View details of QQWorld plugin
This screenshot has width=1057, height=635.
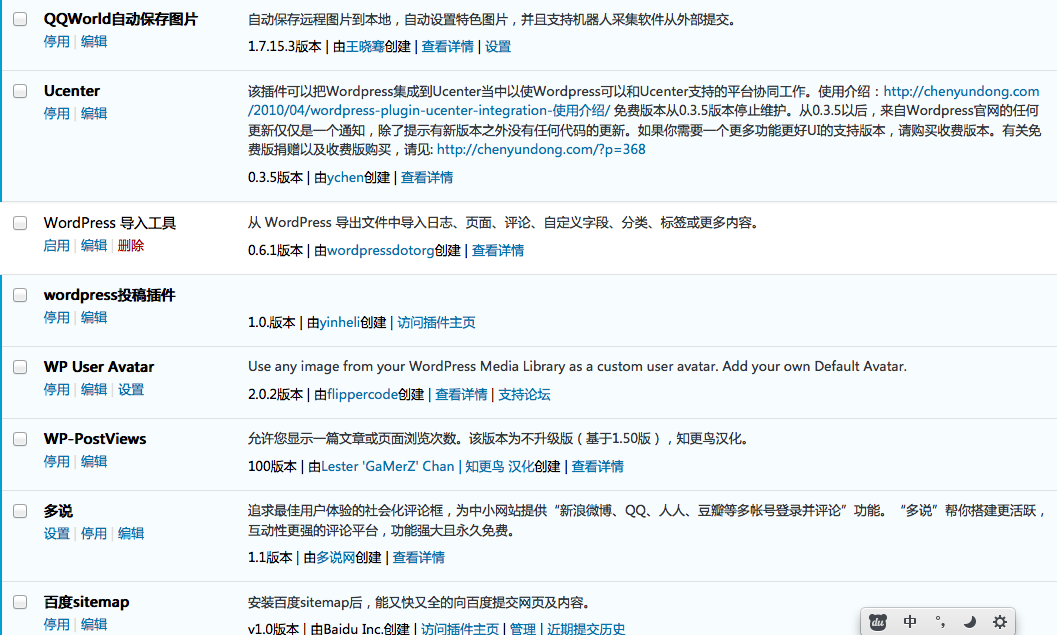click(448, 47)
